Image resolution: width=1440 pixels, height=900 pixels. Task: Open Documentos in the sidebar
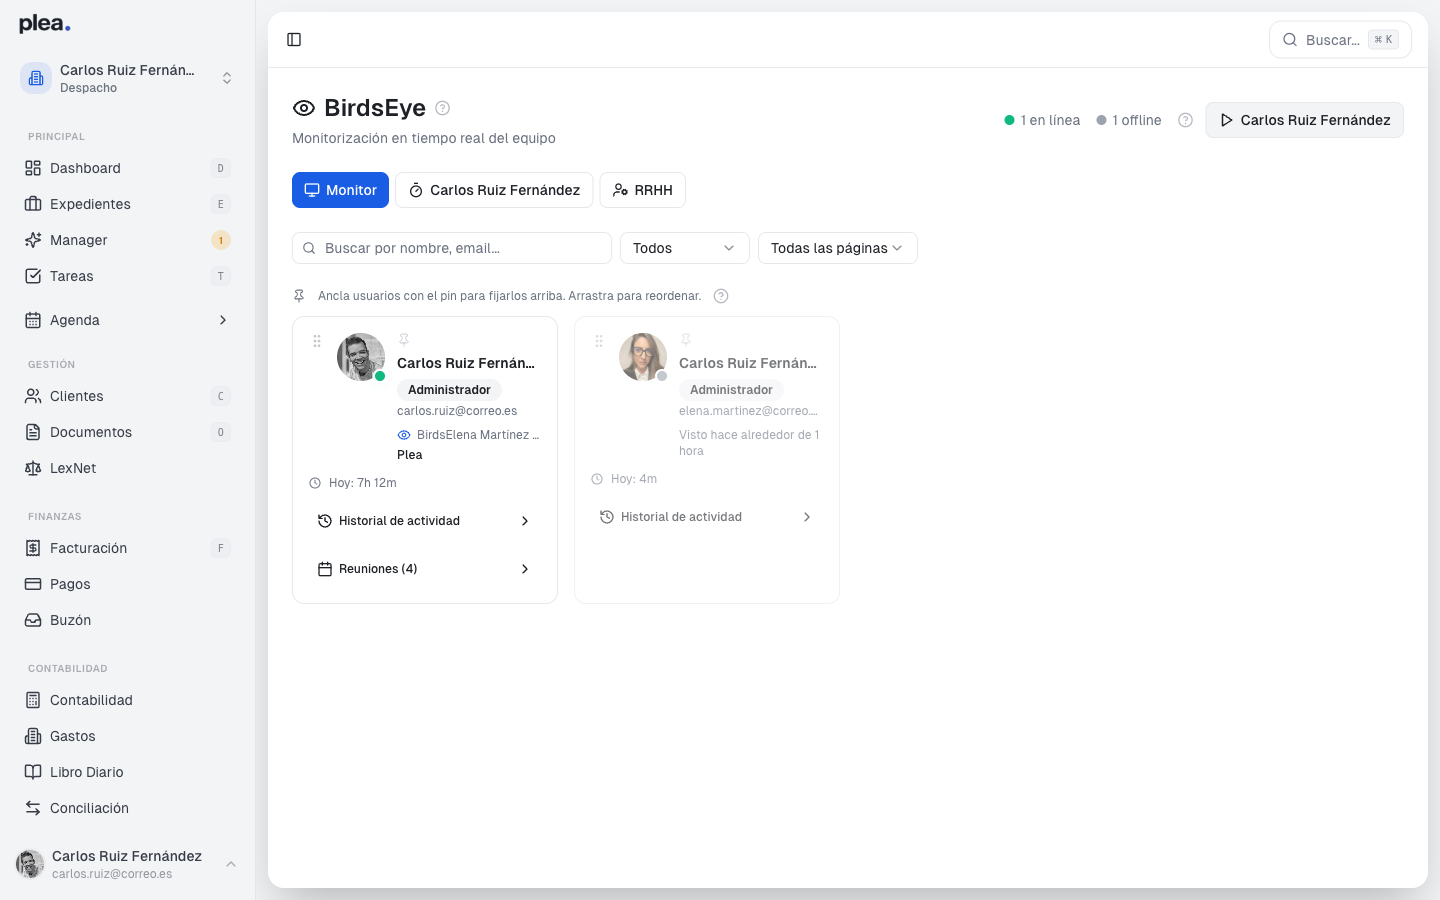127,432
